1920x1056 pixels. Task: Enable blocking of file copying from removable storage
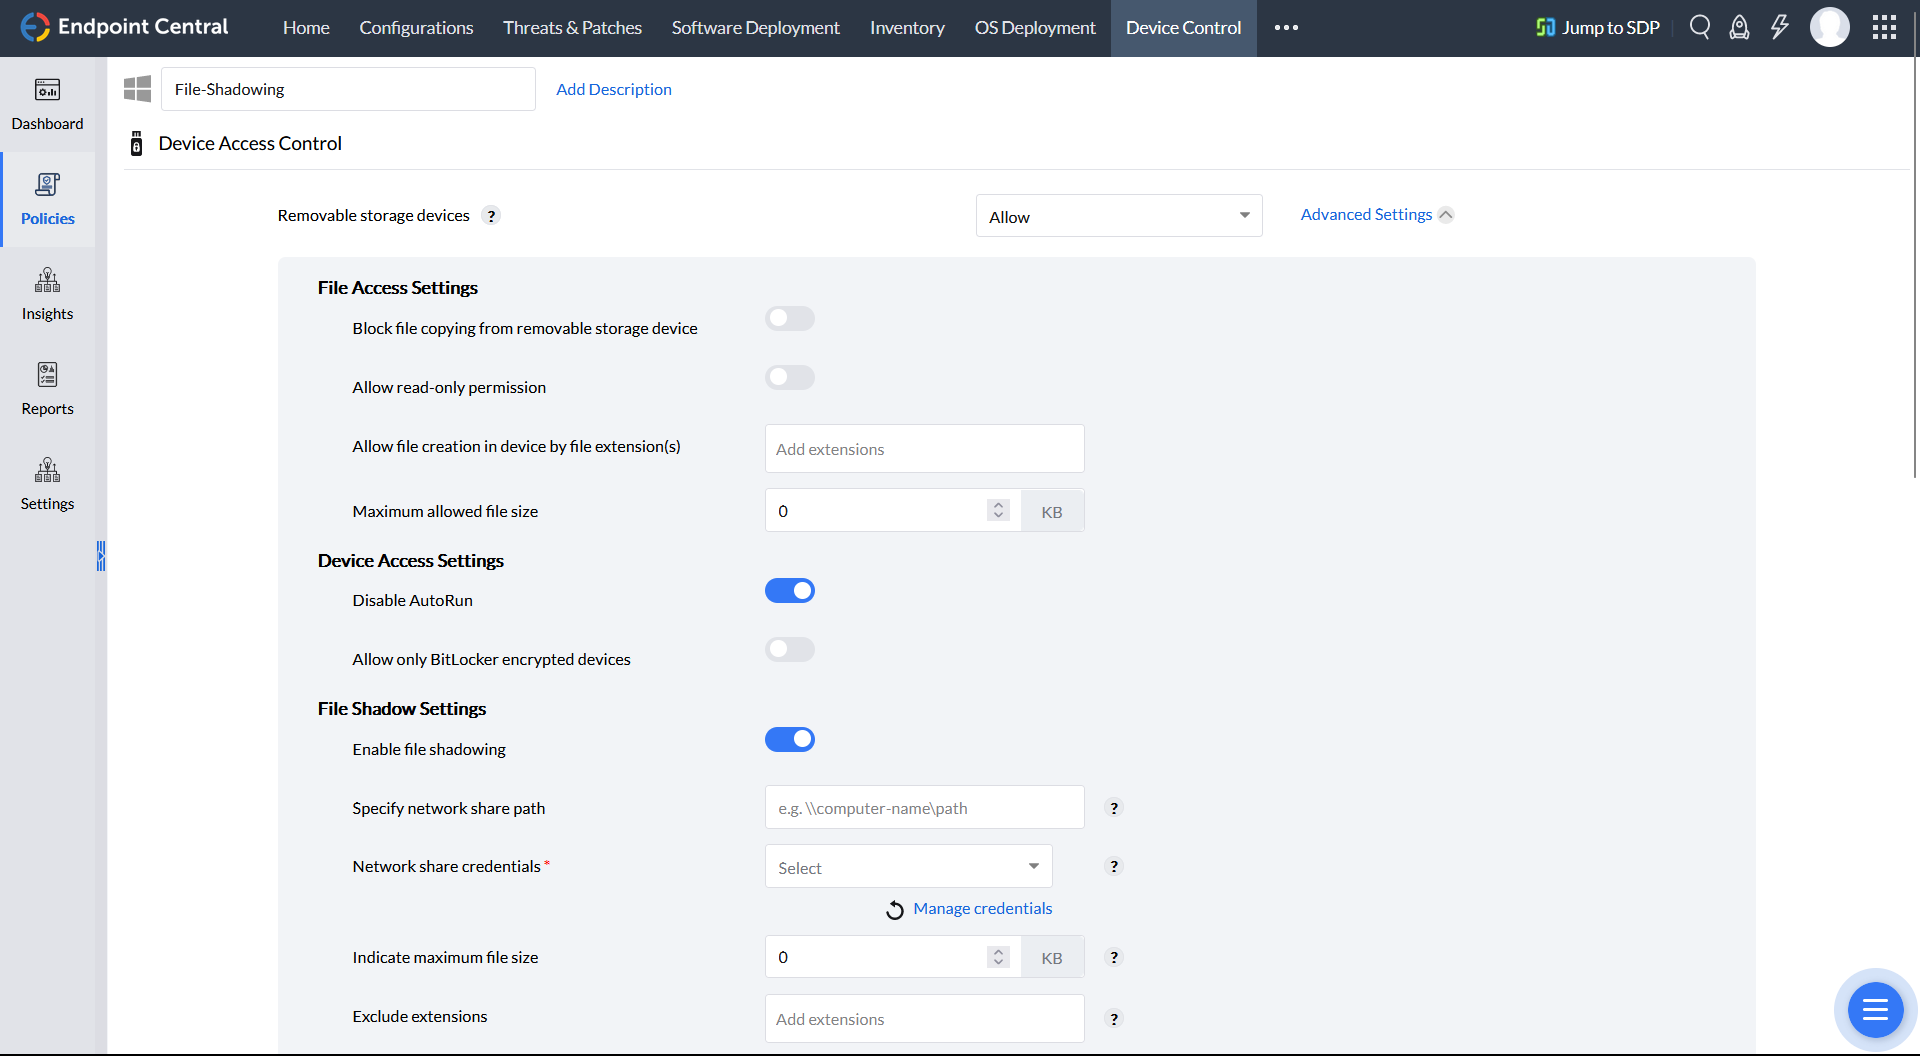point(790,318)
